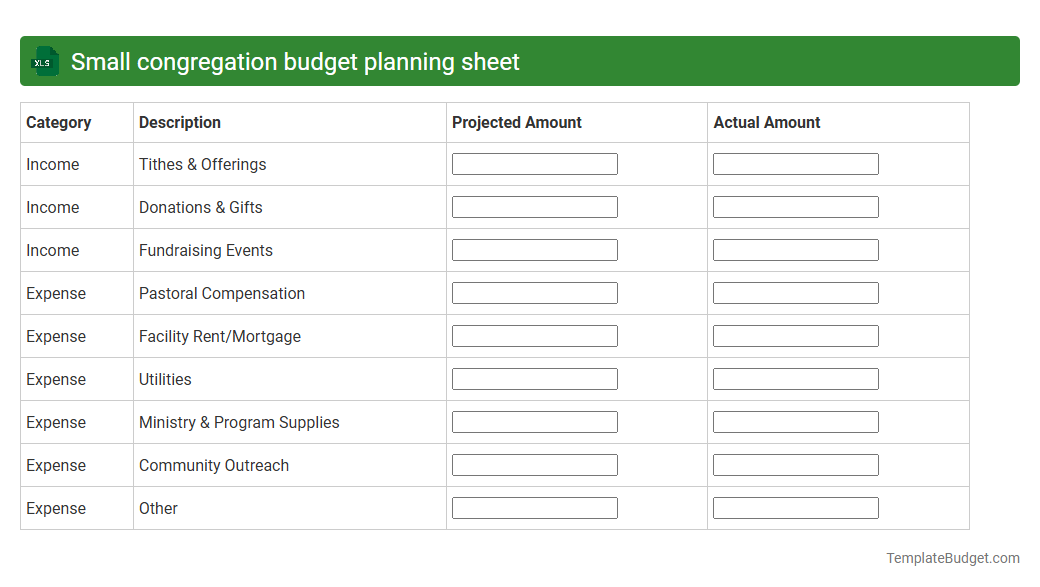Click the Projected Amount field for Other

(534, 507)
